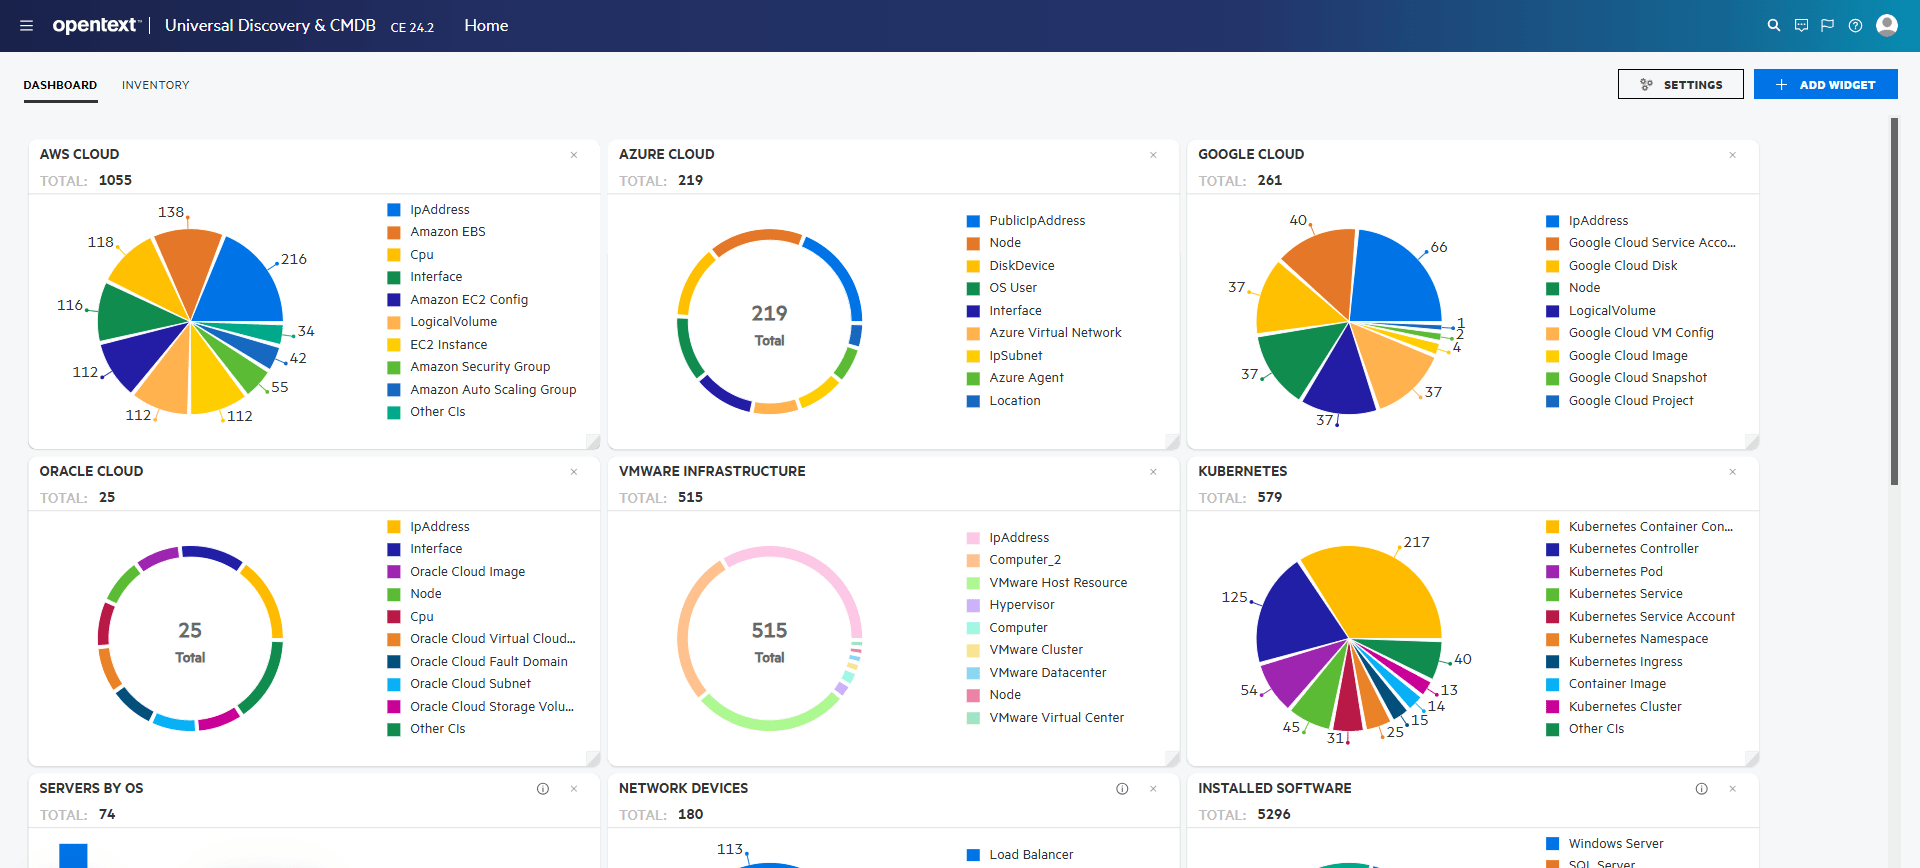Close the Azure Cloud widget

[1153, 155]
